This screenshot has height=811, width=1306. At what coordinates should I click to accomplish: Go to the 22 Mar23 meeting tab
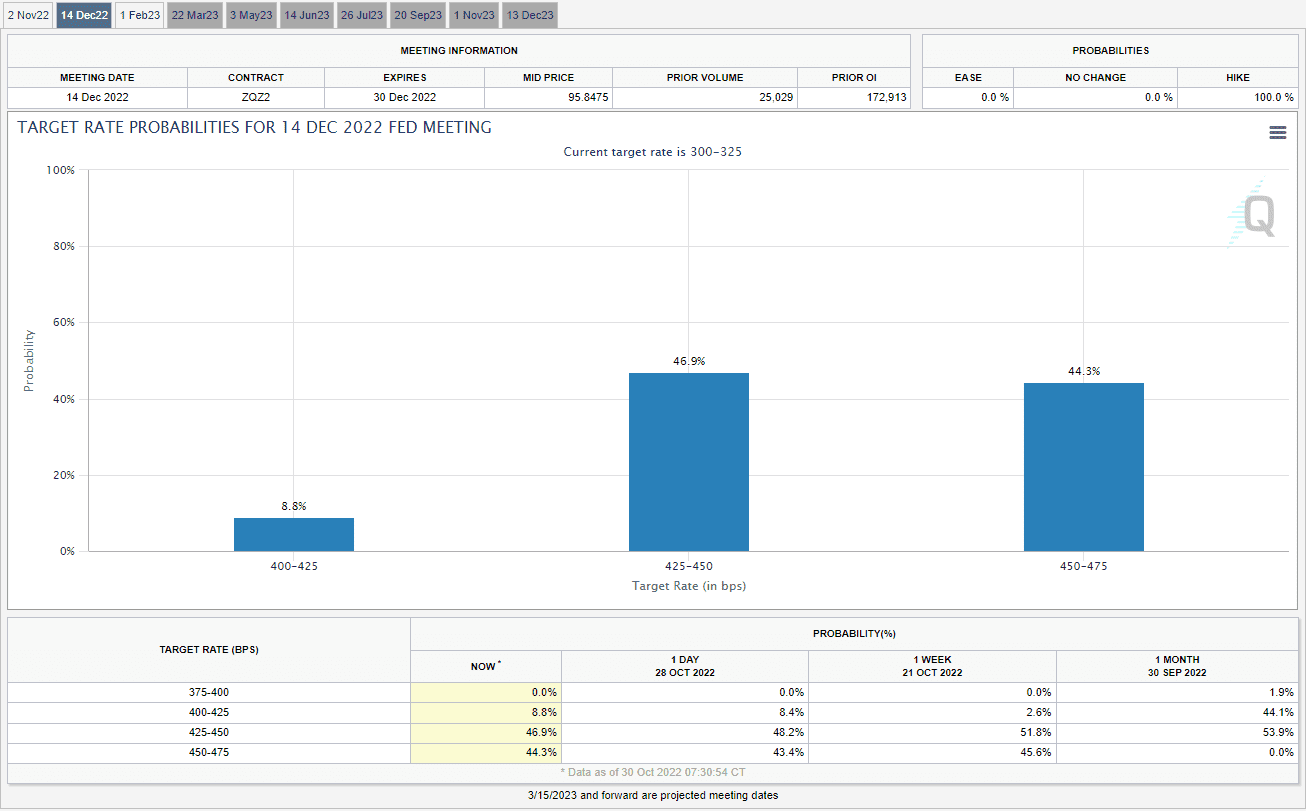pyautogui.click(x=194, y=15)
